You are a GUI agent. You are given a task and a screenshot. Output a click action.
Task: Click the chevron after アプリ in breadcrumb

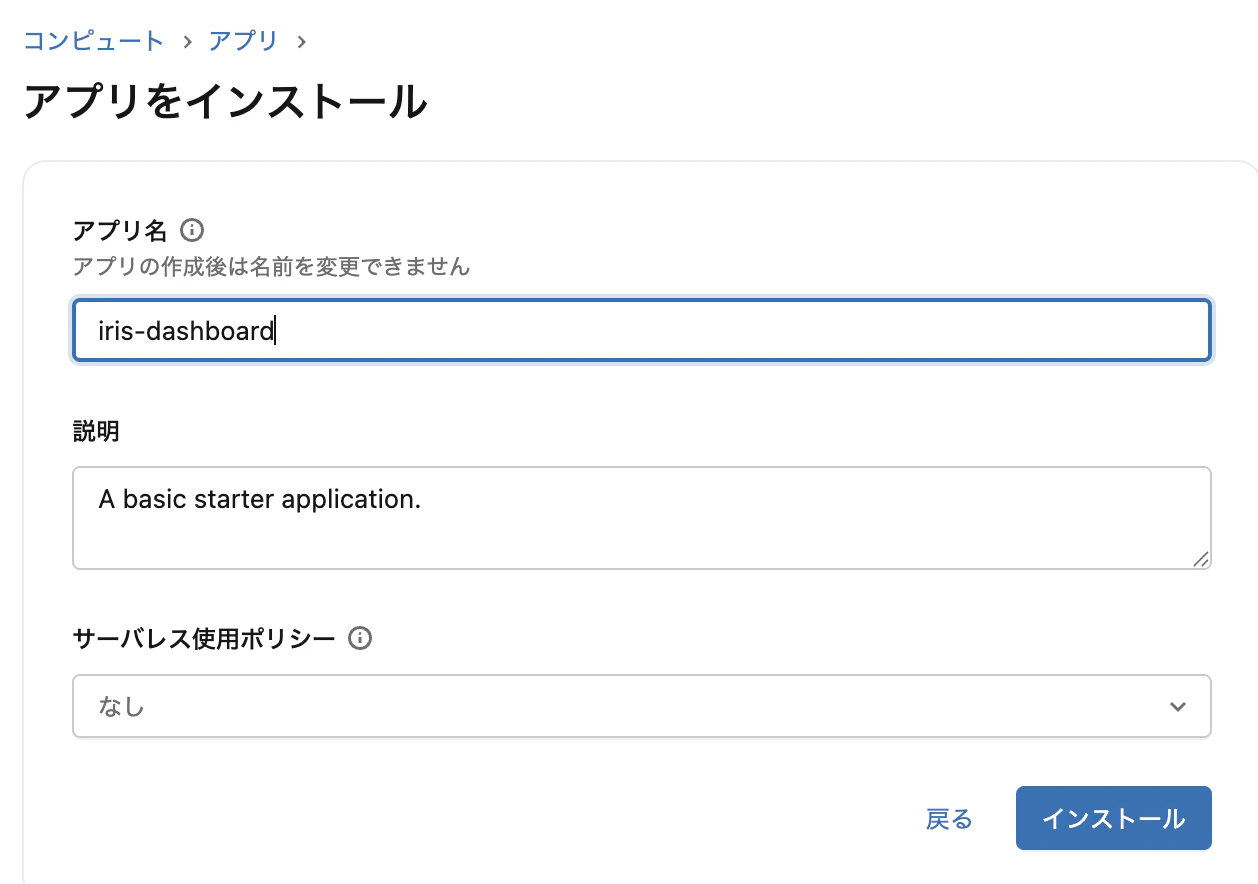[302, 41]
